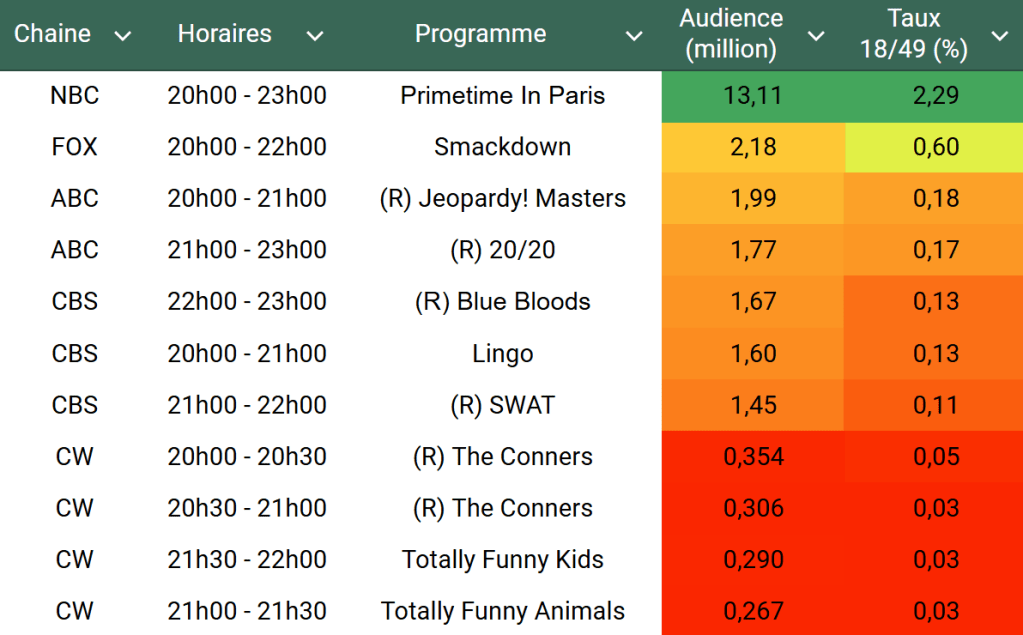This screenshot has width=1023, height=635.
Task: Click the (R) Jeopardy! Masters cell
Action: 503,199
